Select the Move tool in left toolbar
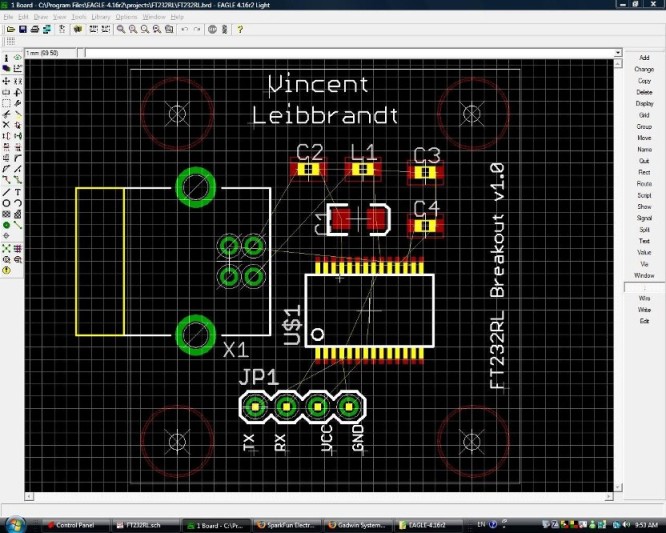The width and height of the screenshot is (666, 533). click(6, 81)
